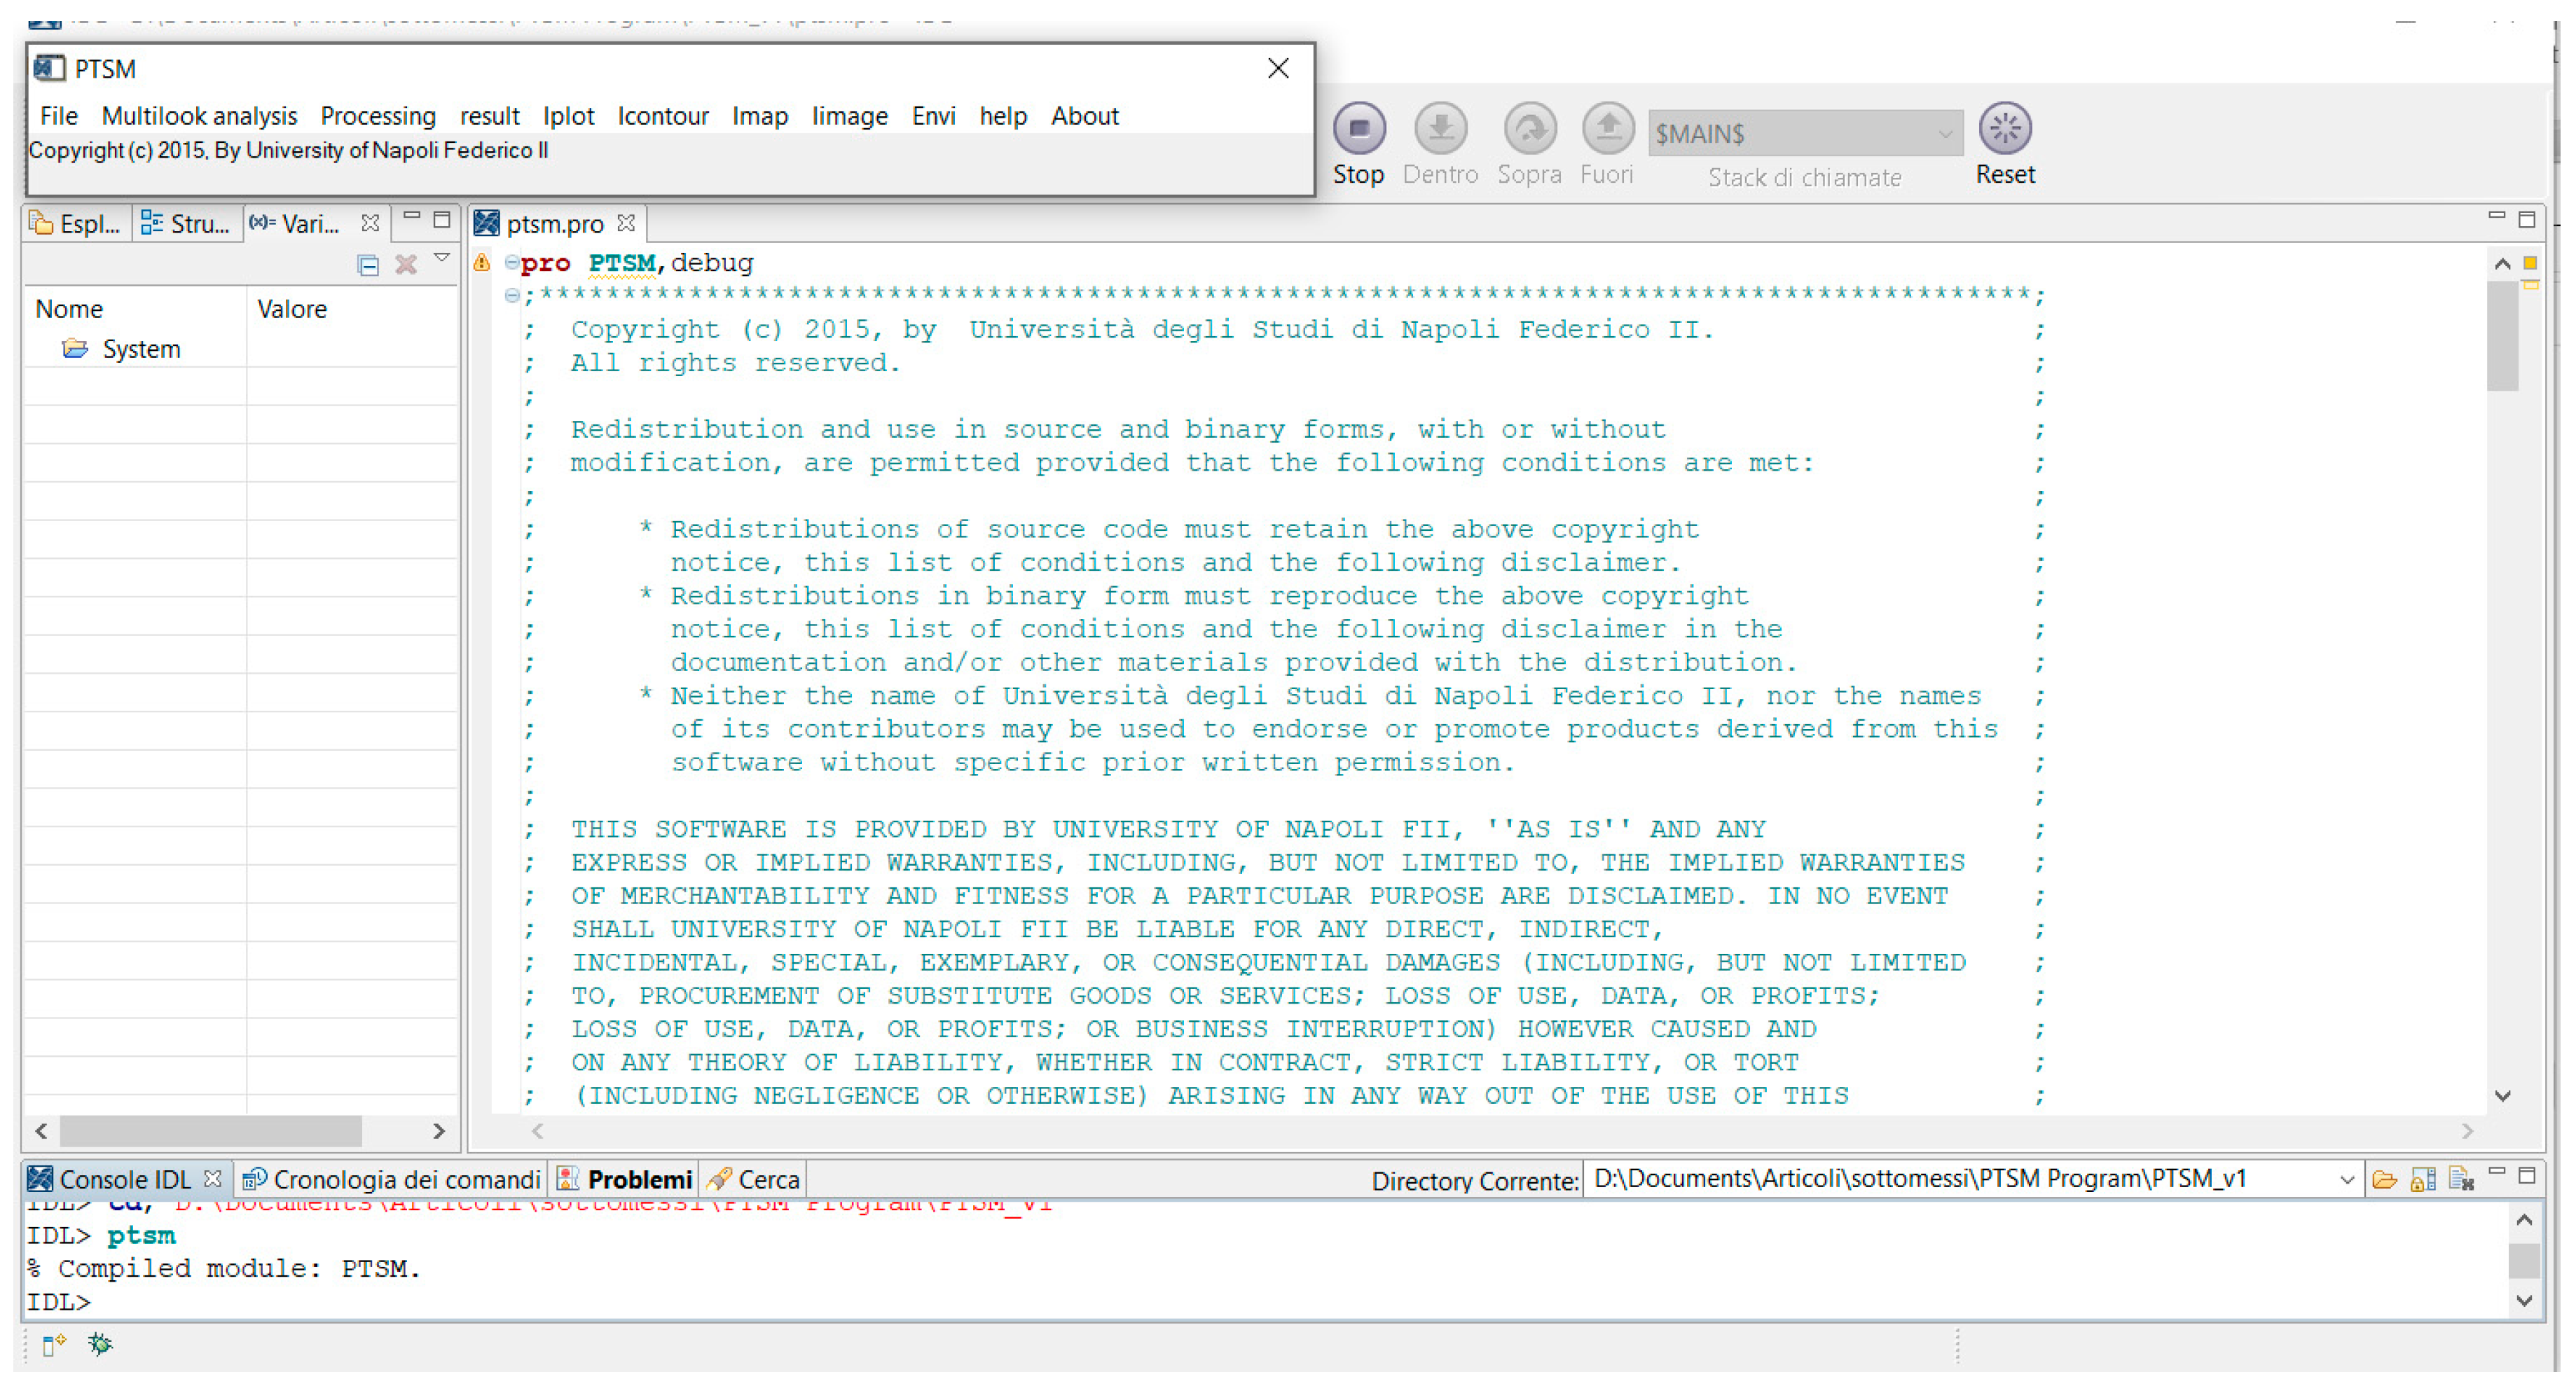Switch to the Espl... project explorer tab
The height and width of the screenshot is (1386, 2576).
click(76, 223)
